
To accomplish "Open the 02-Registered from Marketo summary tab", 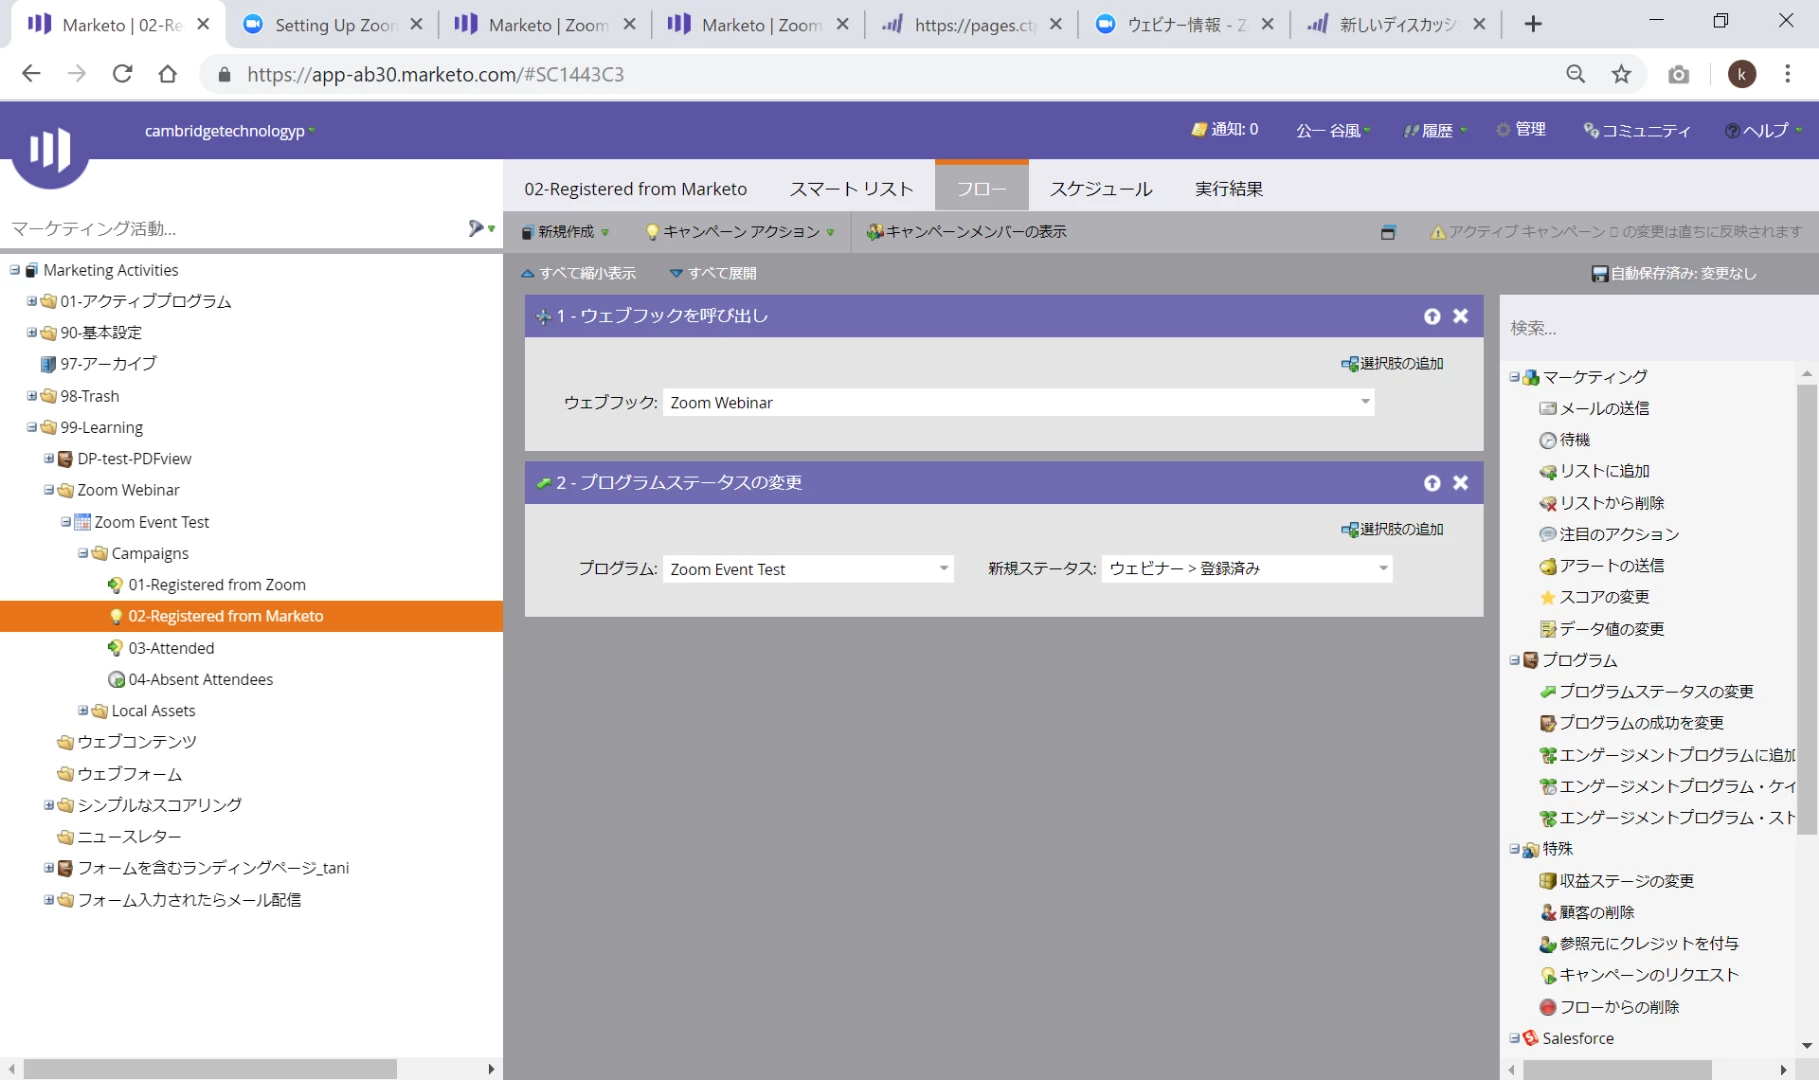I will pos(636,189).
